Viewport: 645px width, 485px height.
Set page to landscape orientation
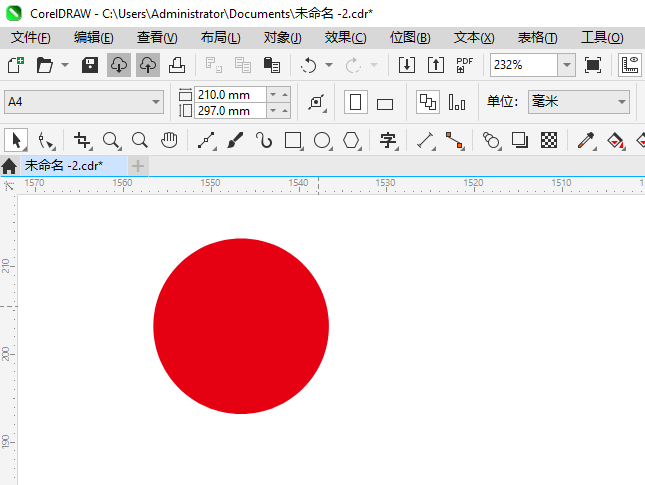(385, 104)
